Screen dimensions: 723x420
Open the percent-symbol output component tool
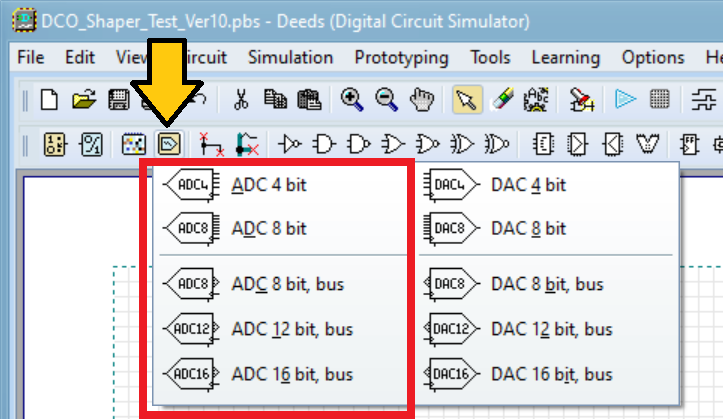pos(91,144)
